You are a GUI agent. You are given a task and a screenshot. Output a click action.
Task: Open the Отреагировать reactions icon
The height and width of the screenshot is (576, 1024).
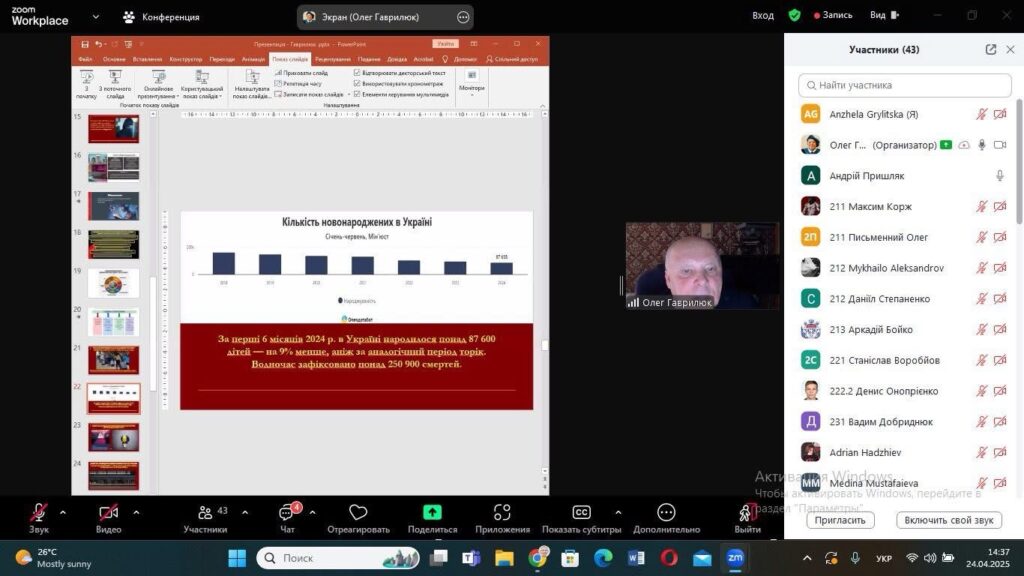(x=358, y=513)
